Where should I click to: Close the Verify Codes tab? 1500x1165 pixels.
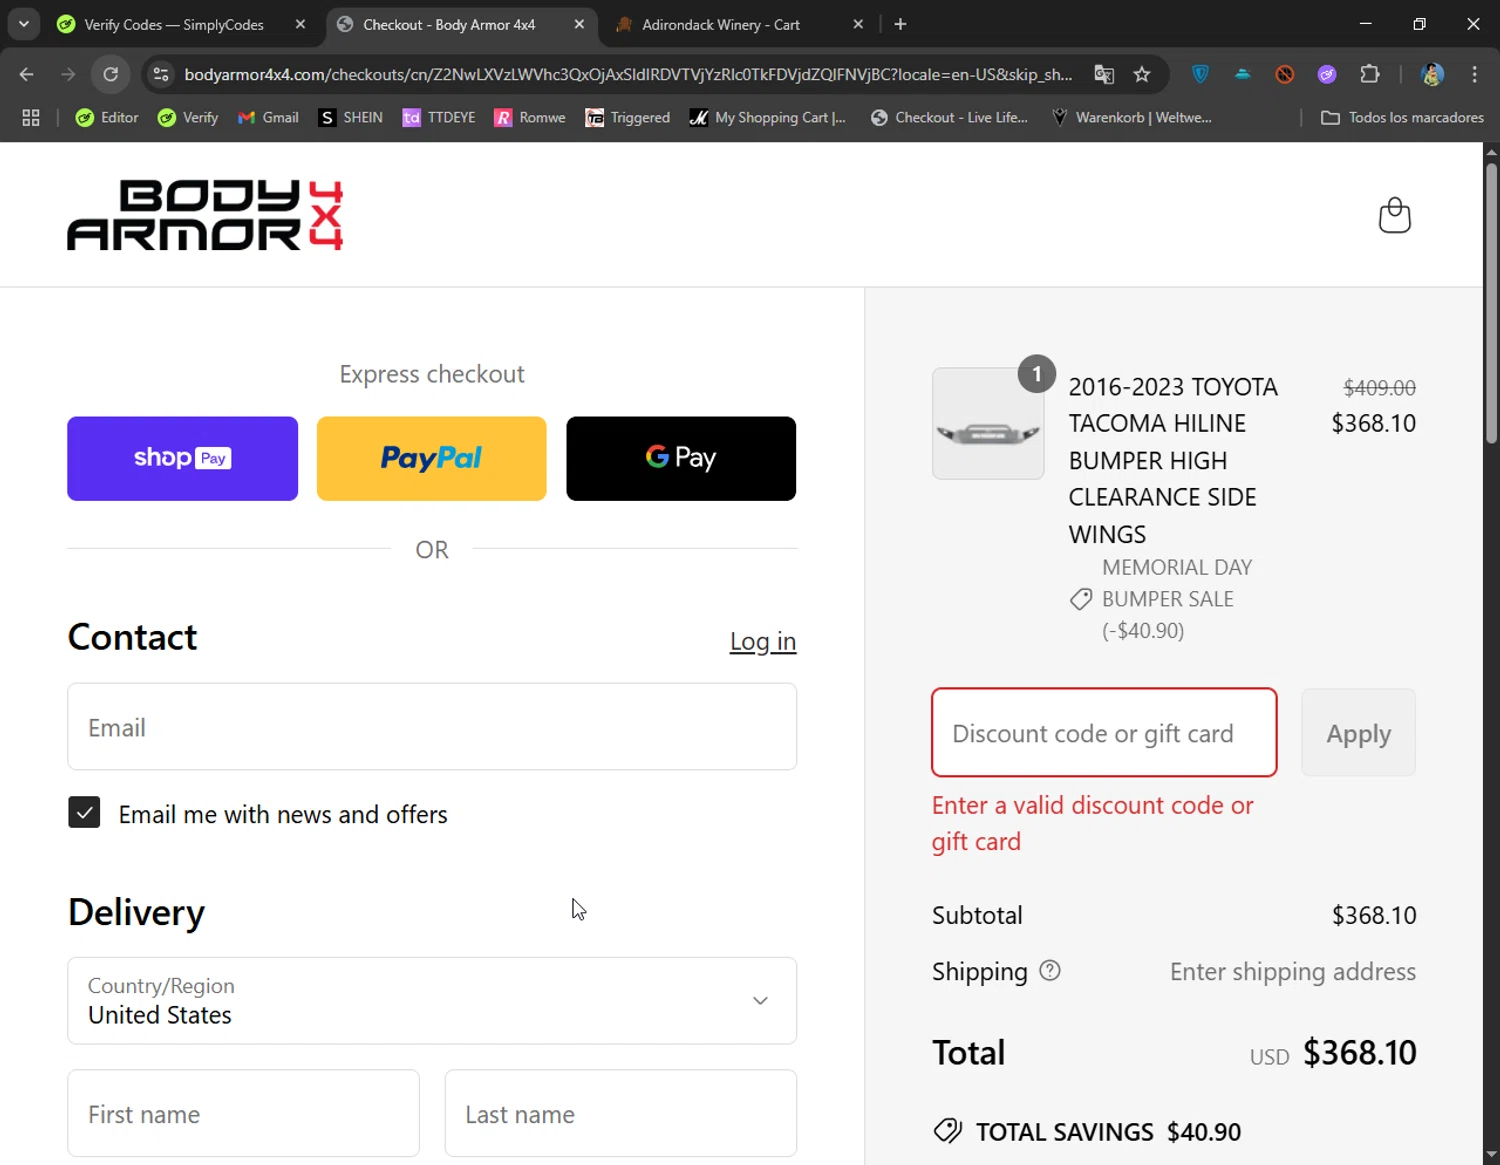(x=300, y=24)
